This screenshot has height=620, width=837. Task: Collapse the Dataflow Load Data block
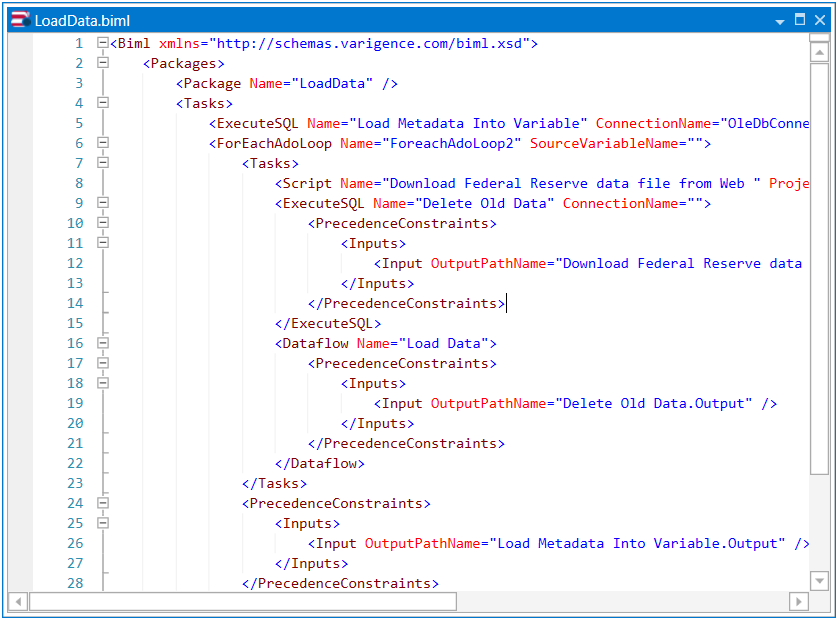(102, 343)
